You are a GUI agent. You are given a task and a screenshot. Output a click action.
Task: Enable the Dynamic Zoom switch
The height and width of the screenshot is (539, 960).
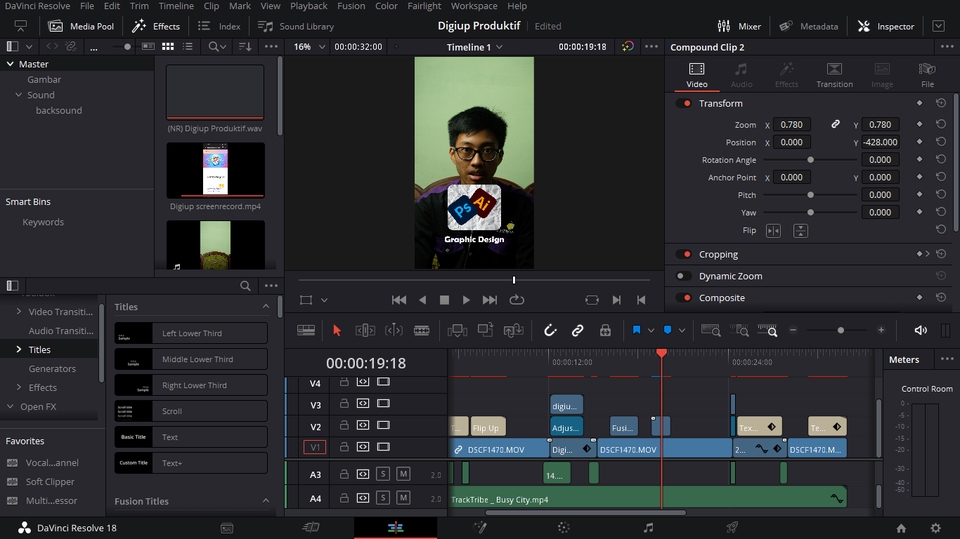click(683, 276)
